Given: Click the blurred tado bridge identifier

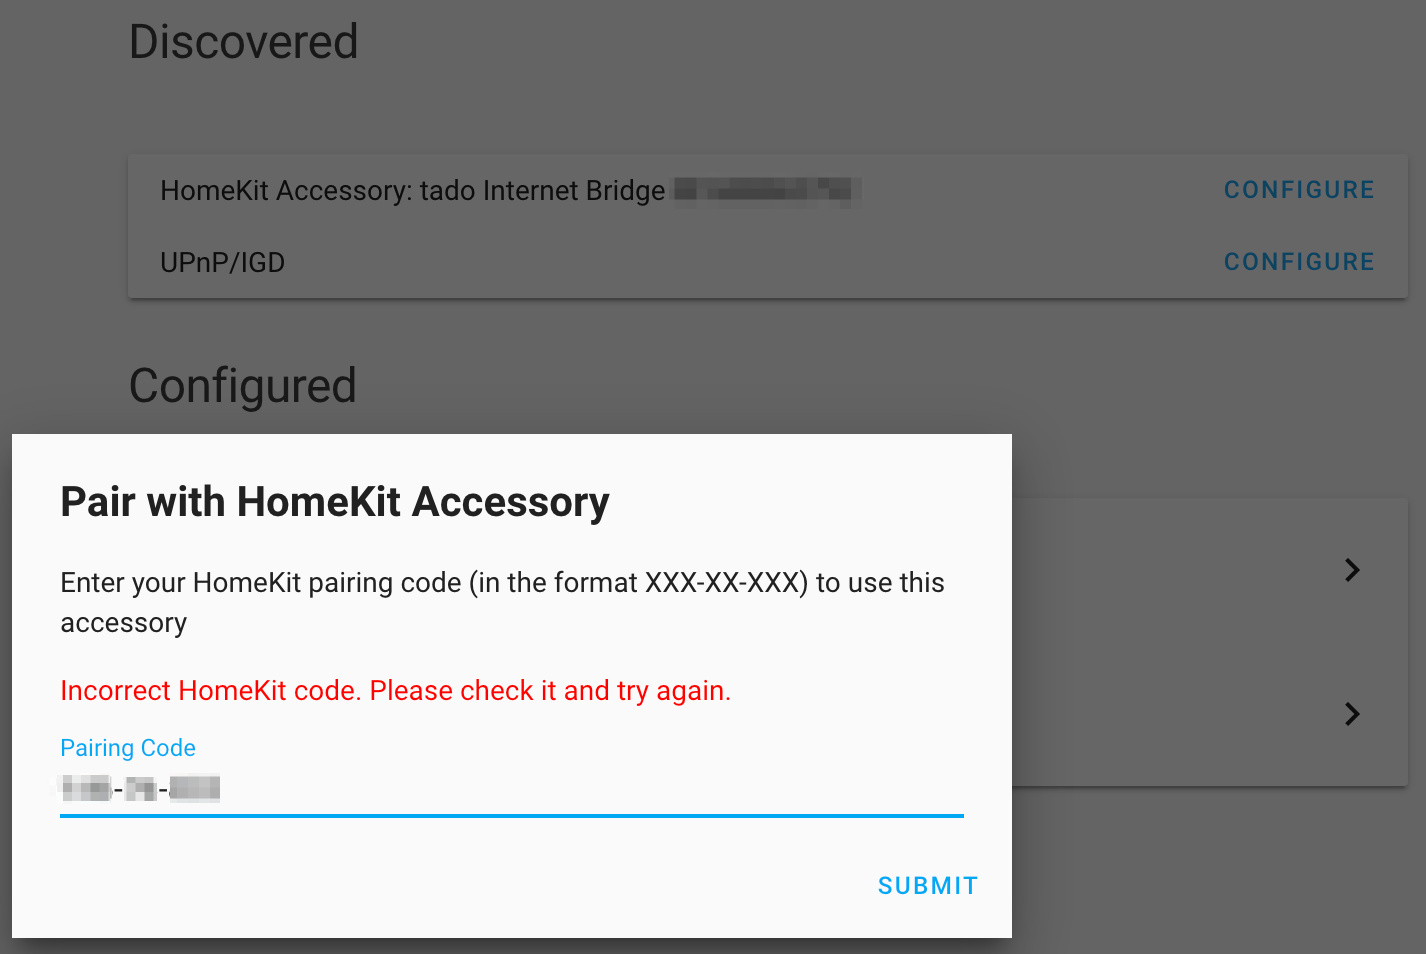Looking at the screenshot, I should click(767, 190).
